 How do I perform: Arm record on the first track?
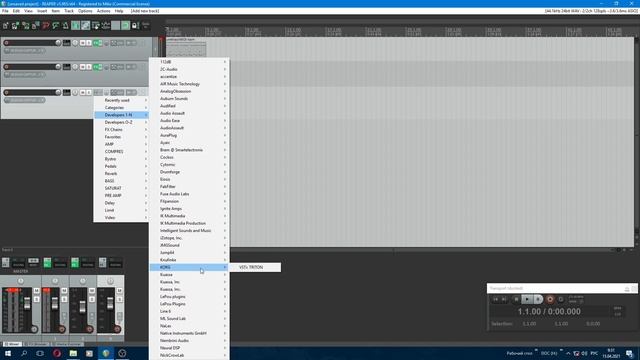6,42
